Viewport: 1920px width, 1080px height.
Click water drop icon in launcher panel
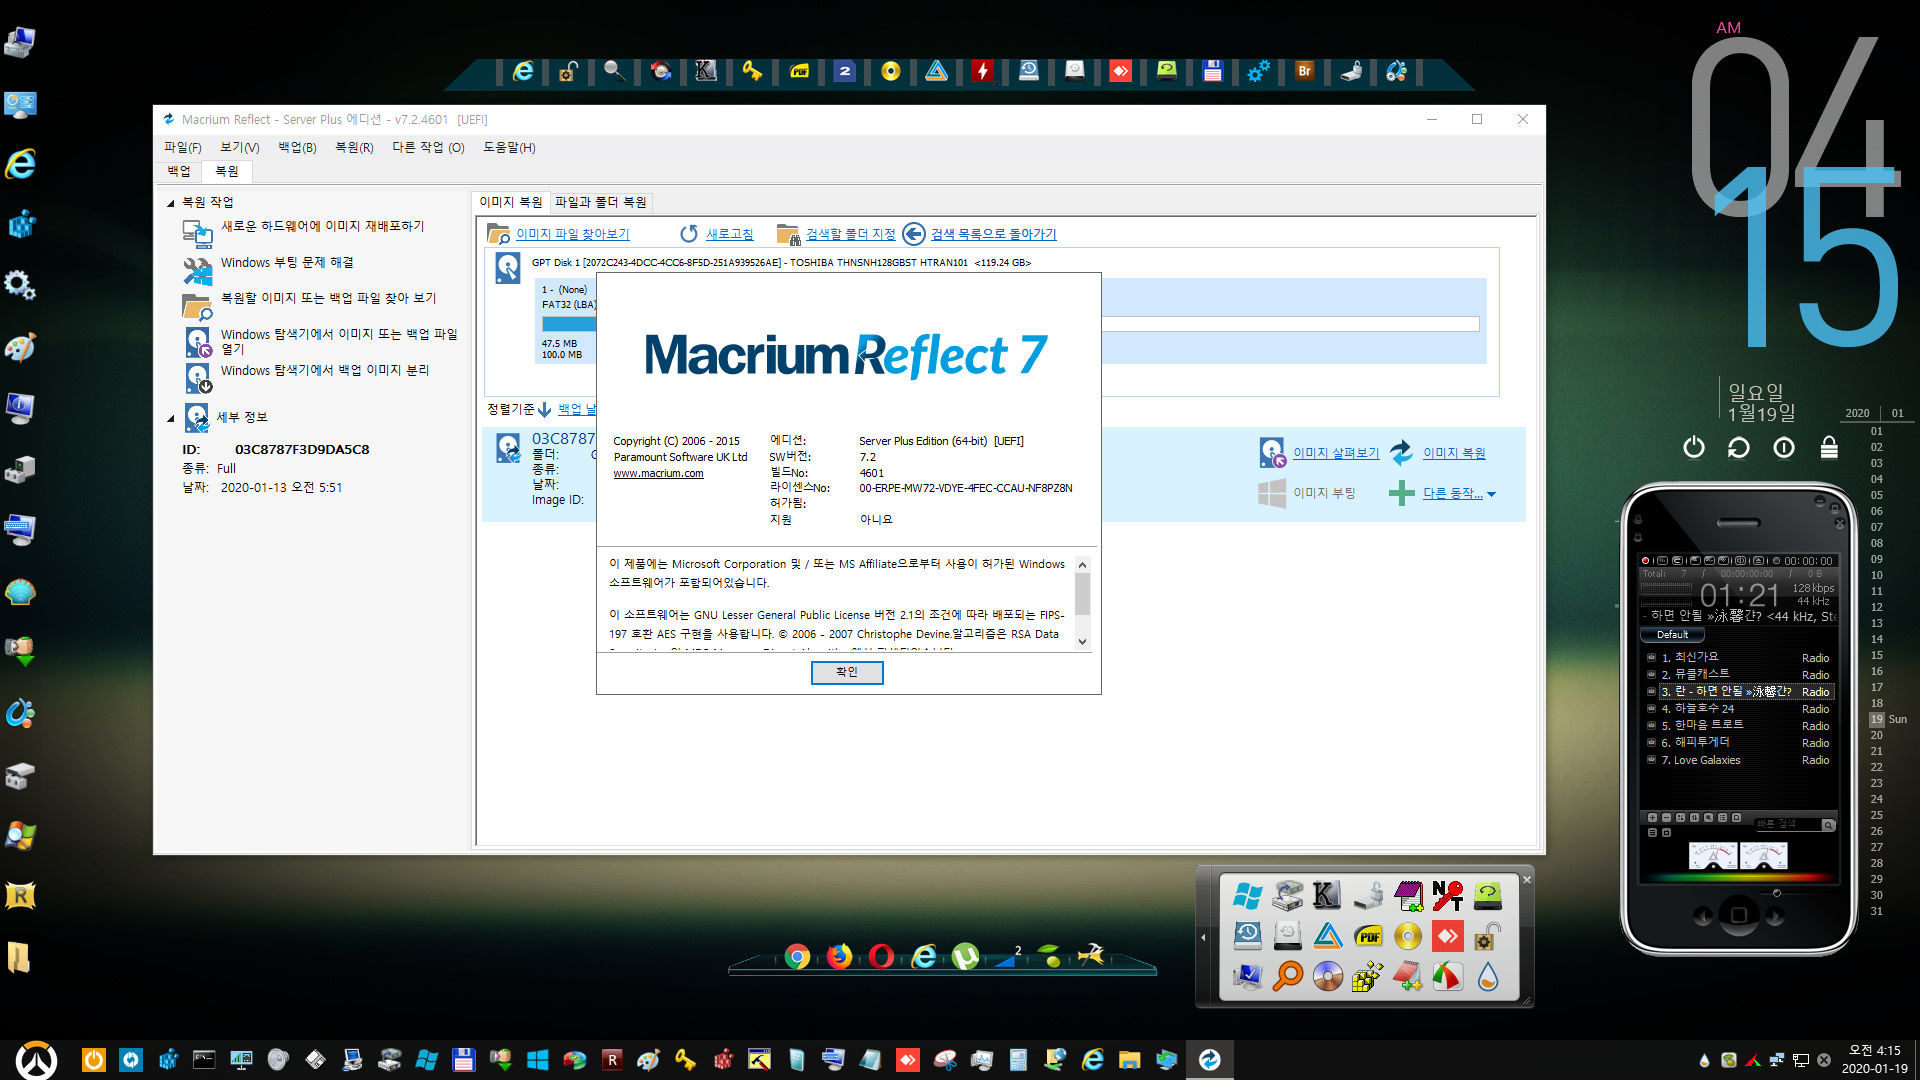pyautogui.click(x=1487, y=975)
